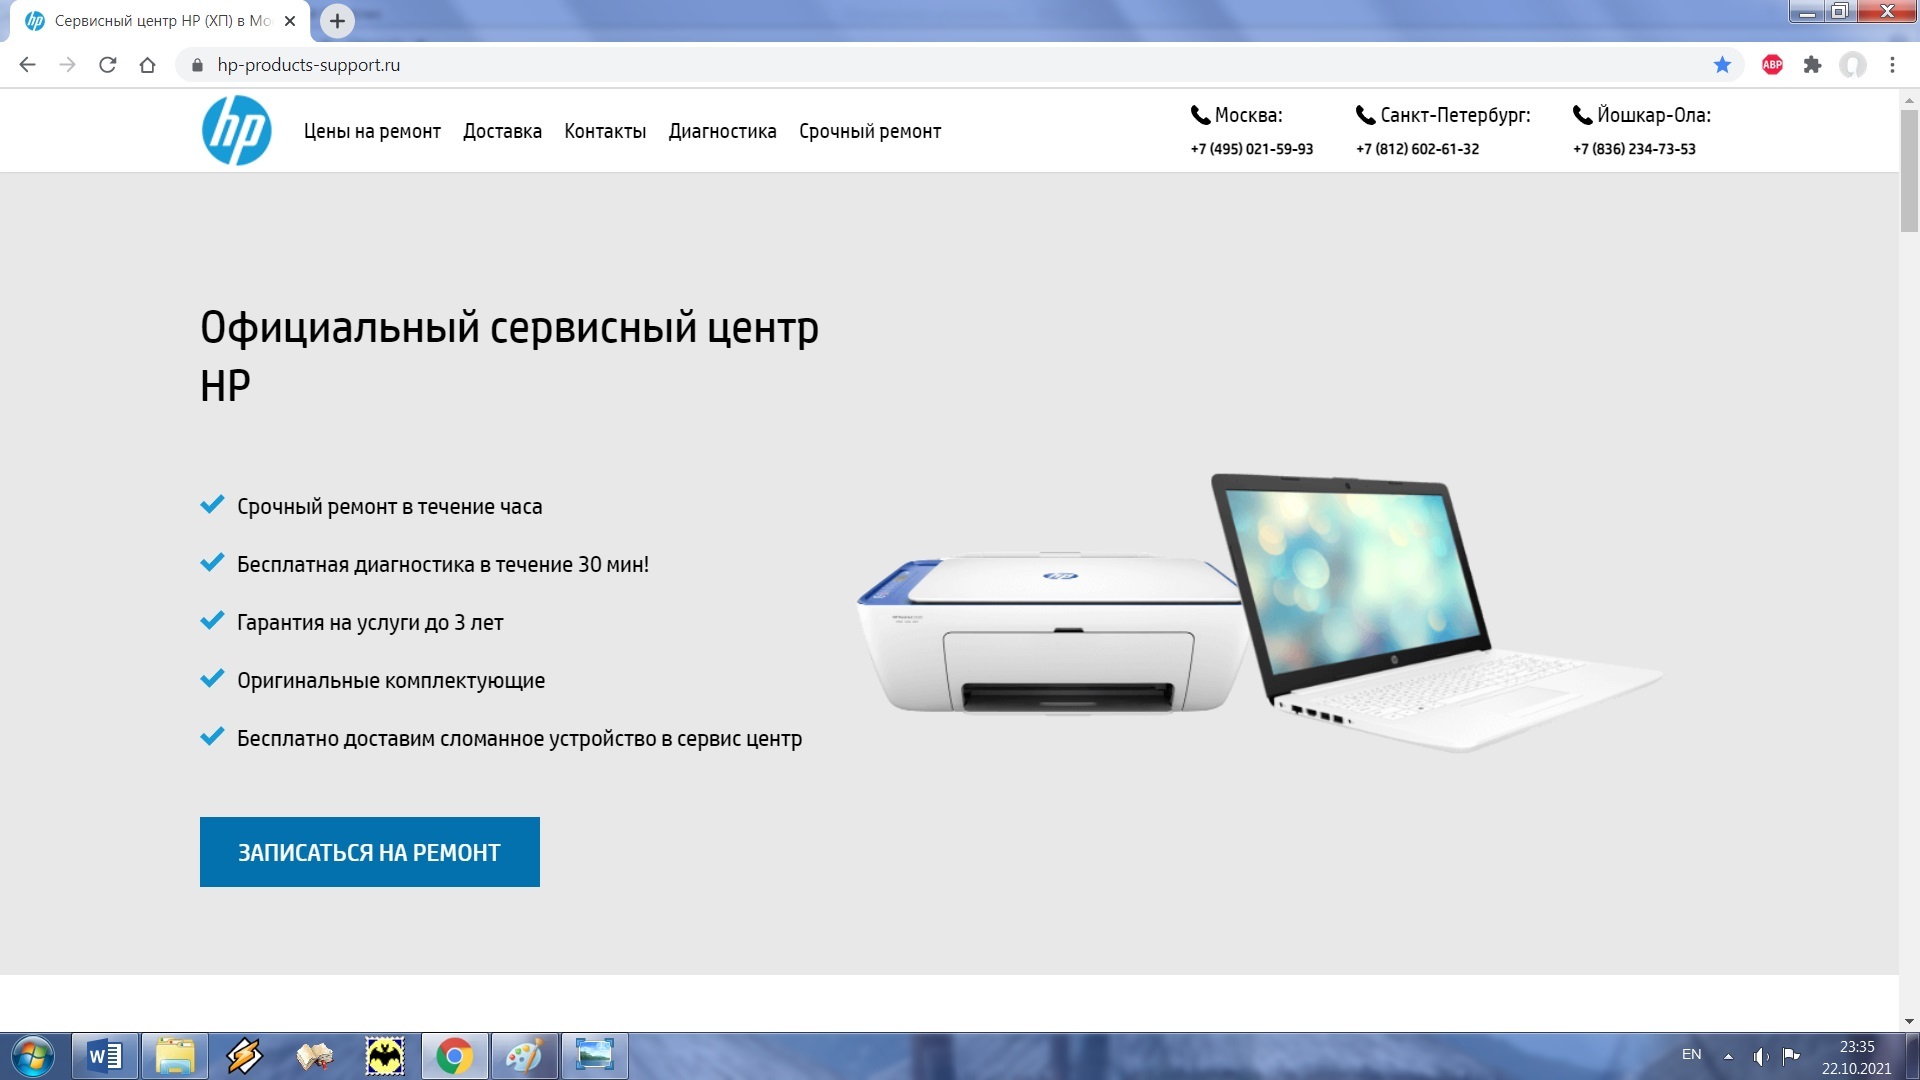Click the Москва phone handset icon

(1200, 115)
